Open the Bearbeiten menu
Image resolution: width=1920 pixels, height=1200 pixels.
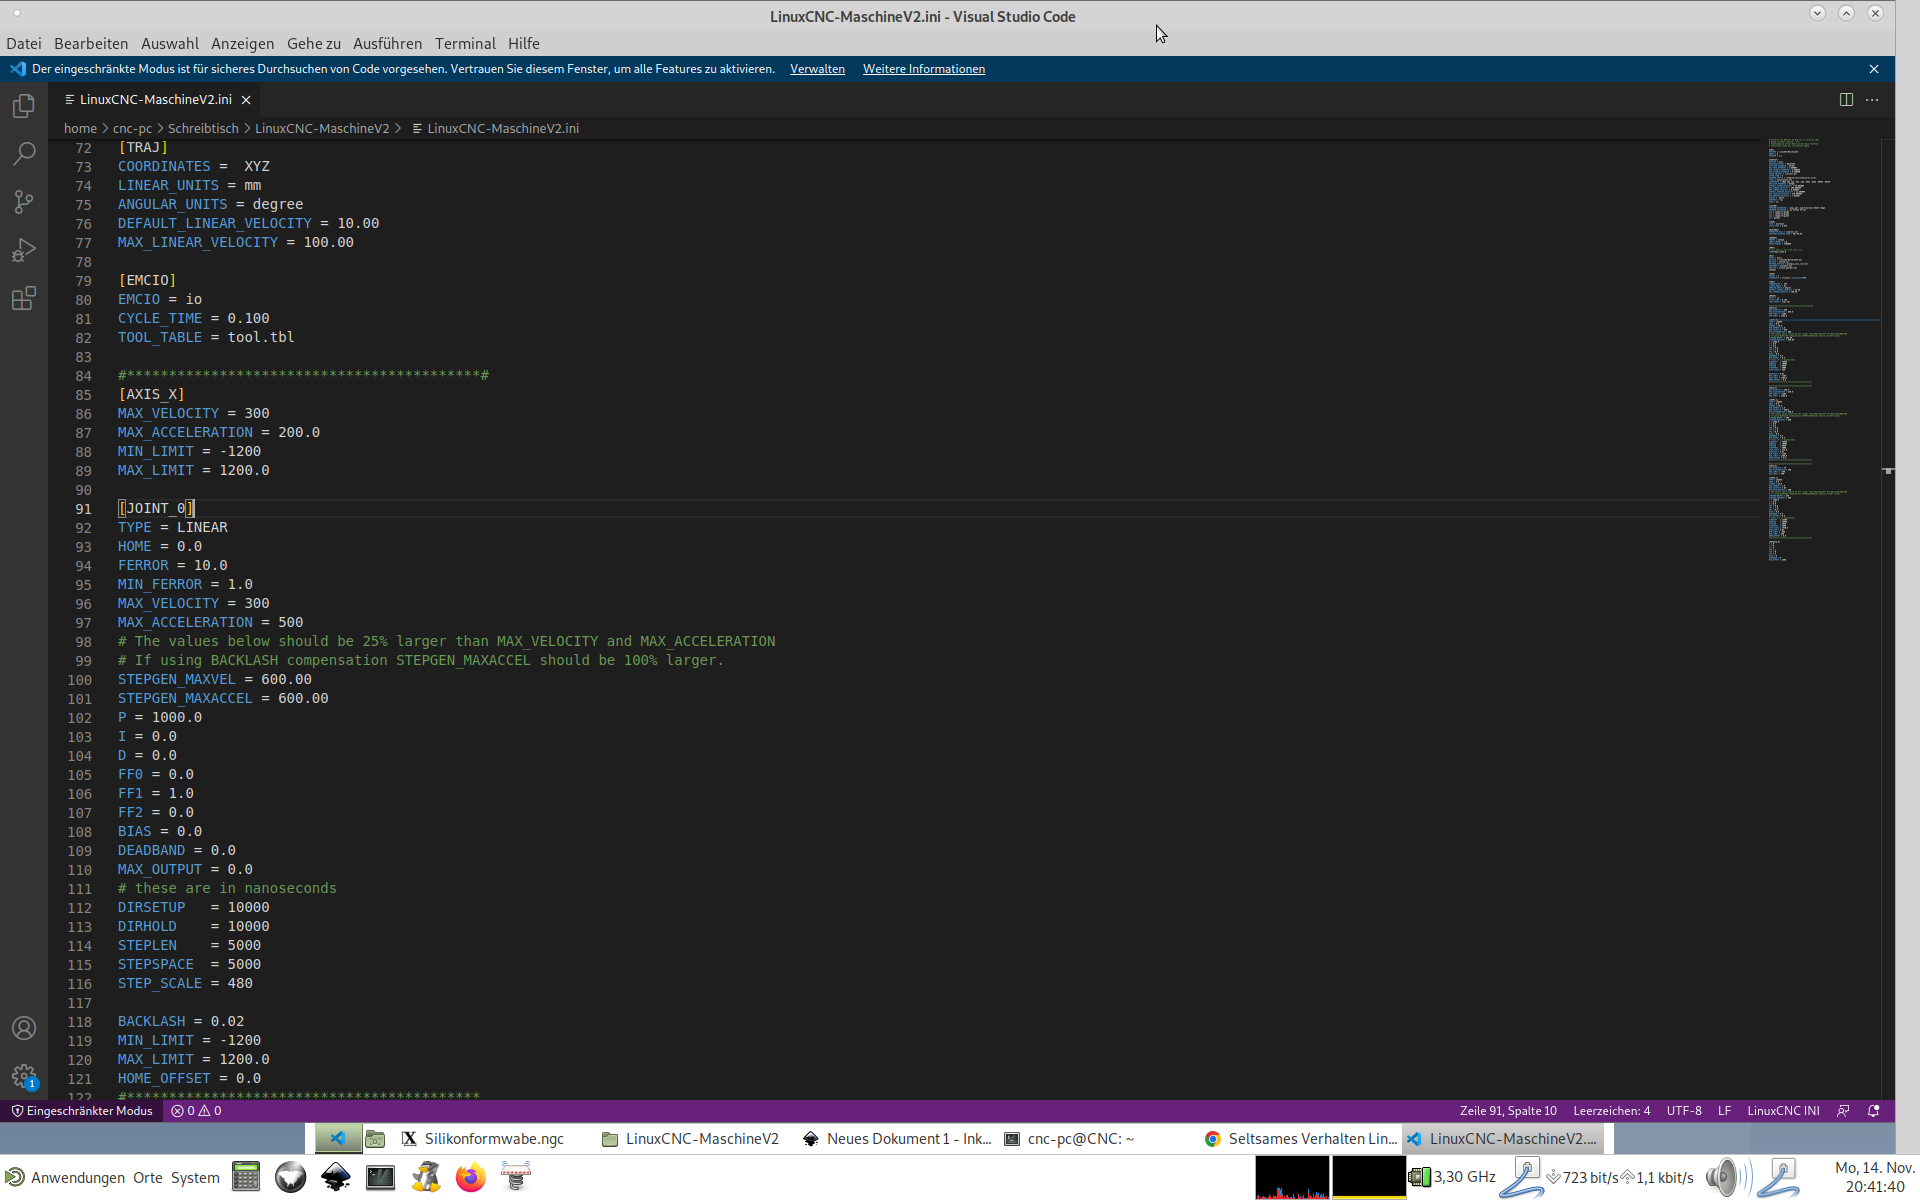(91, 43)
